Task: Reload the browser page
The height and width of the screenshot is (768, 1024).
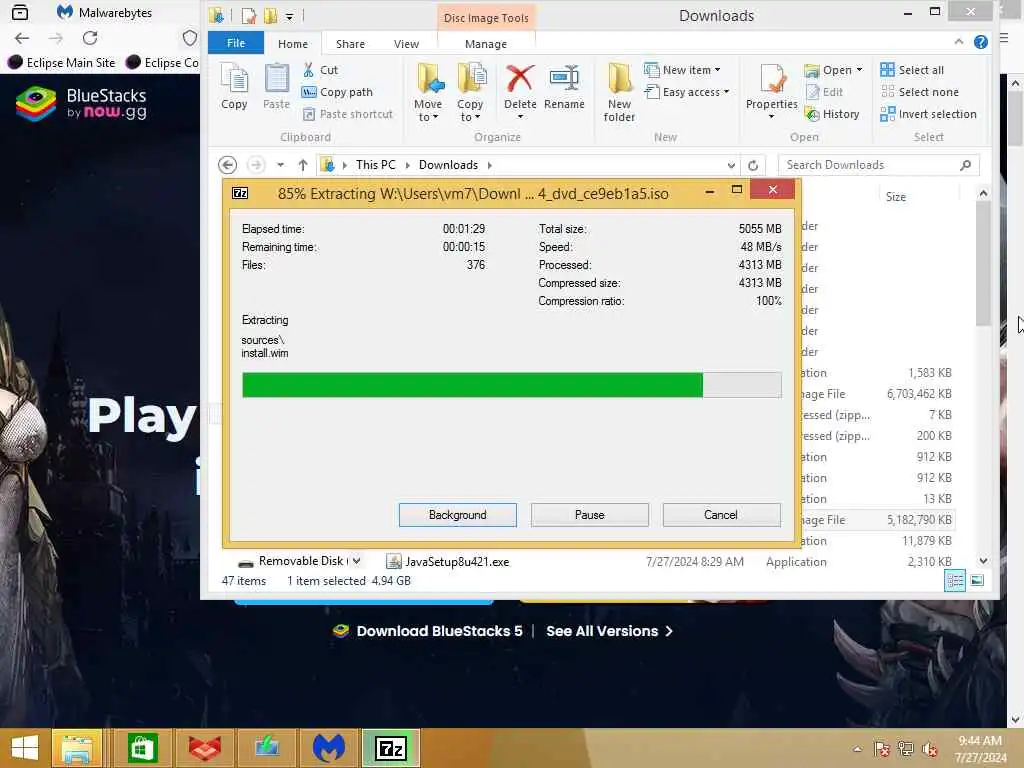Action: pyautogui.click(x=90, y=38)
